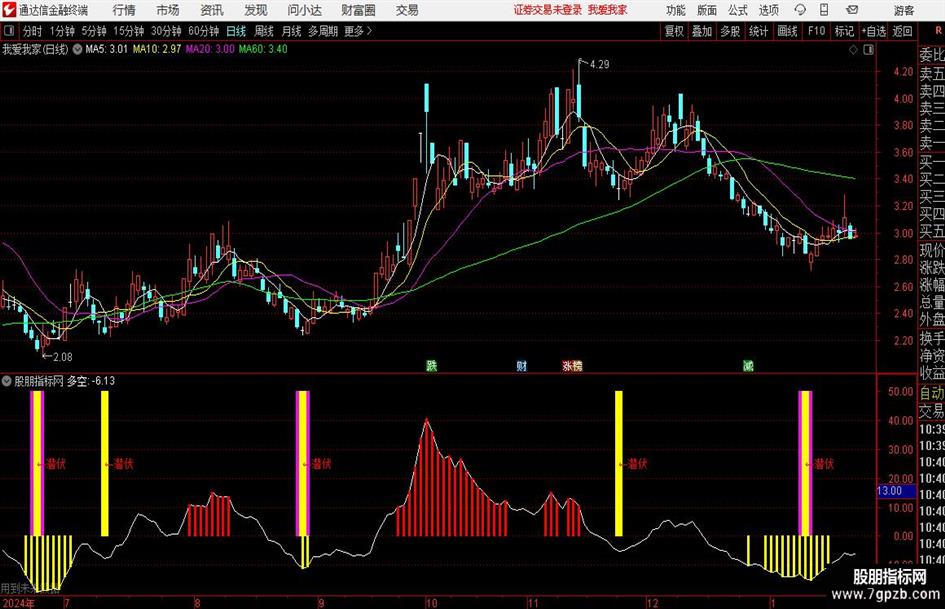Viewport: 945px width, 609px height.
Task: Open the mobile phone icon in title bar
Action: click(x=824, y=10)
